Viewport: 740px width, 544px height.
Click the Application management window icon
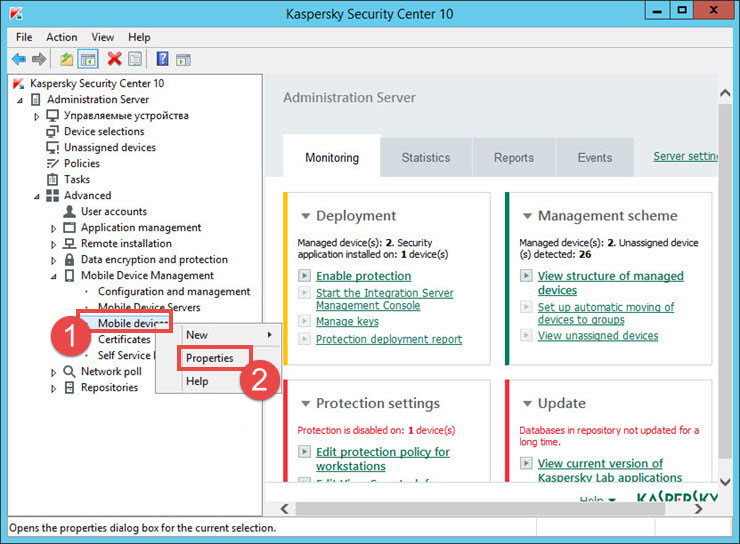(x=69, y=227)
